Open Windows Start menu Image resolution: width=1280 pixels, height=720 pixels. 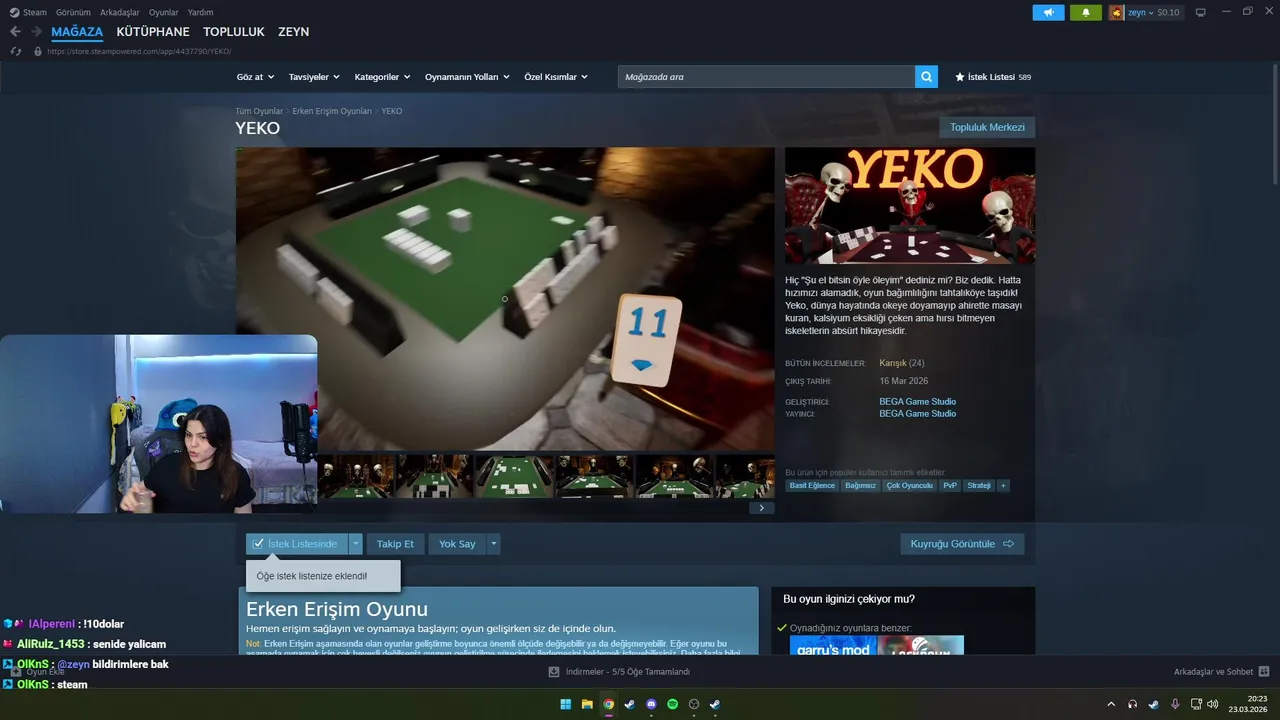pyautogui.click(x=566, y=704)
